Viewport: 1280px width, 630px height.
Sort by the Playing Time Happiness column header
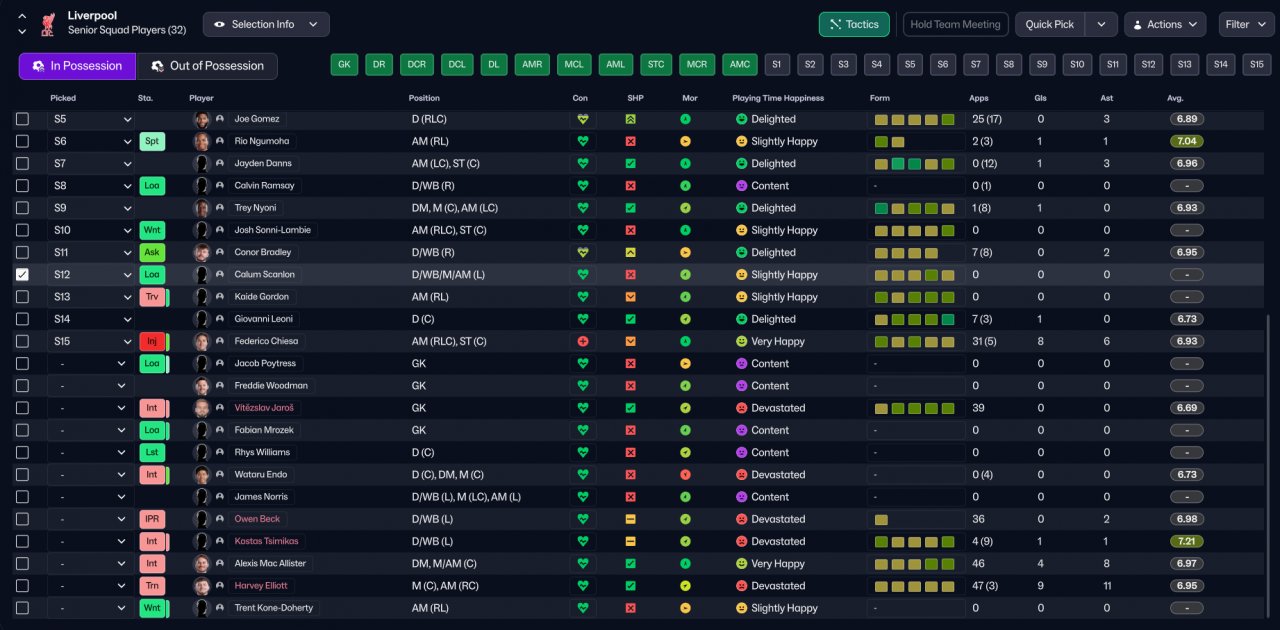777,98
